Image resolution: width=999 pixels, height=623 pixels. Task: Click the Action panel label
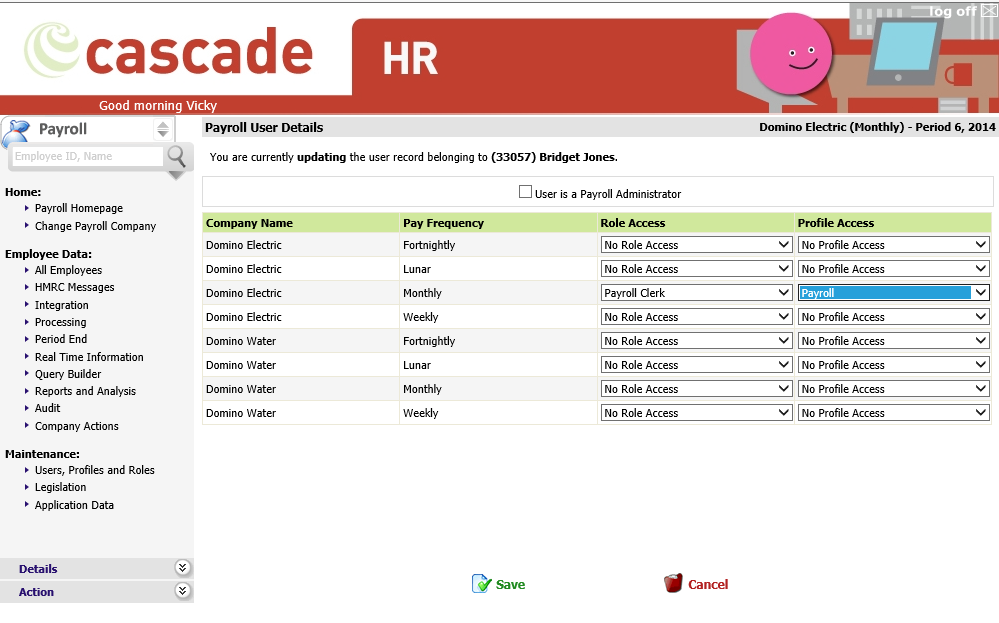point(36,592)
